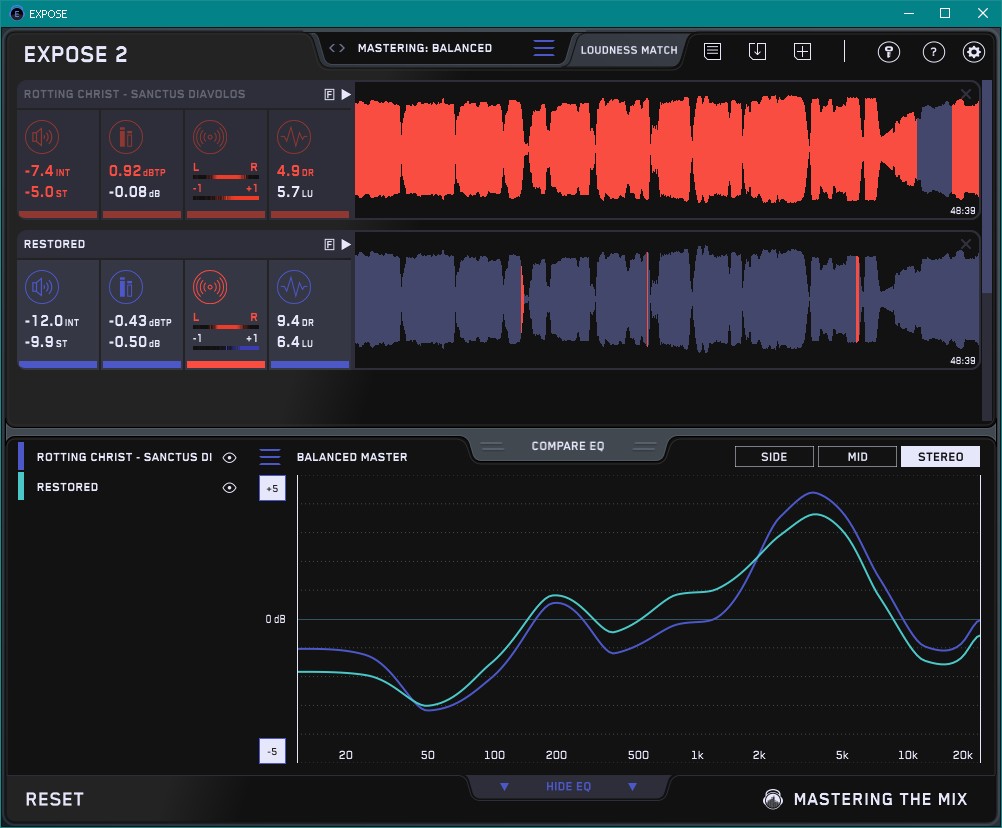Image resolution: width=1002 pixels, height=828 pixels.
Task: Collapse the panel with Hide EQ
Action: (x=568, y=787)
